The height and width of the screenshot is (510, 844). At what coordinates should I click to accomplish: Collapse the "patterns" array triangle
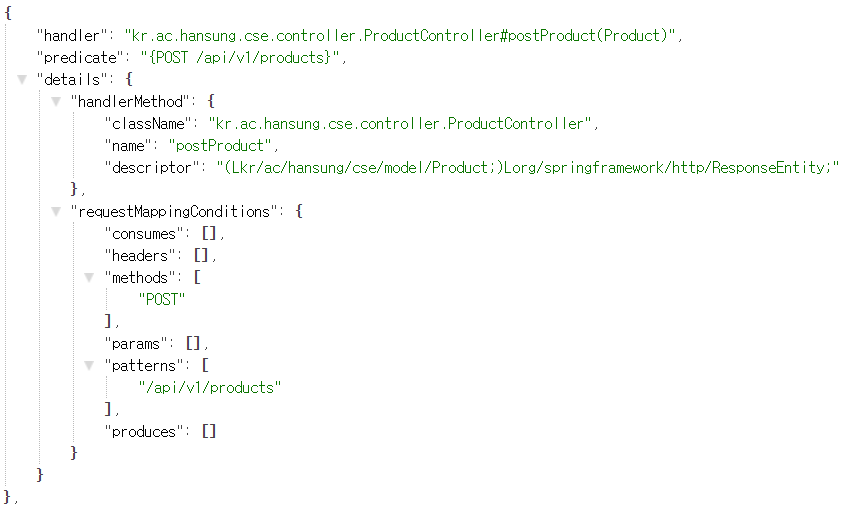coord(89,366)
